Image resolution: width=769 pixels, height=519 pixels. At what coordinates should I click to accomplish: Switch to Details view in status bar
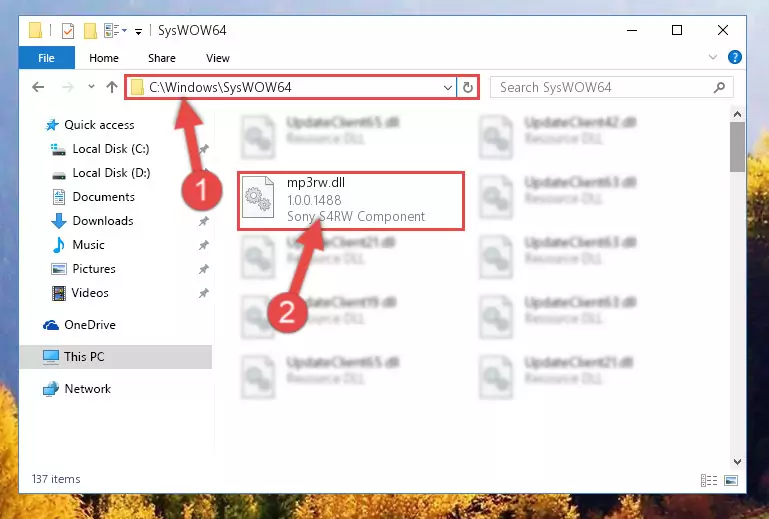click(709, 480)
